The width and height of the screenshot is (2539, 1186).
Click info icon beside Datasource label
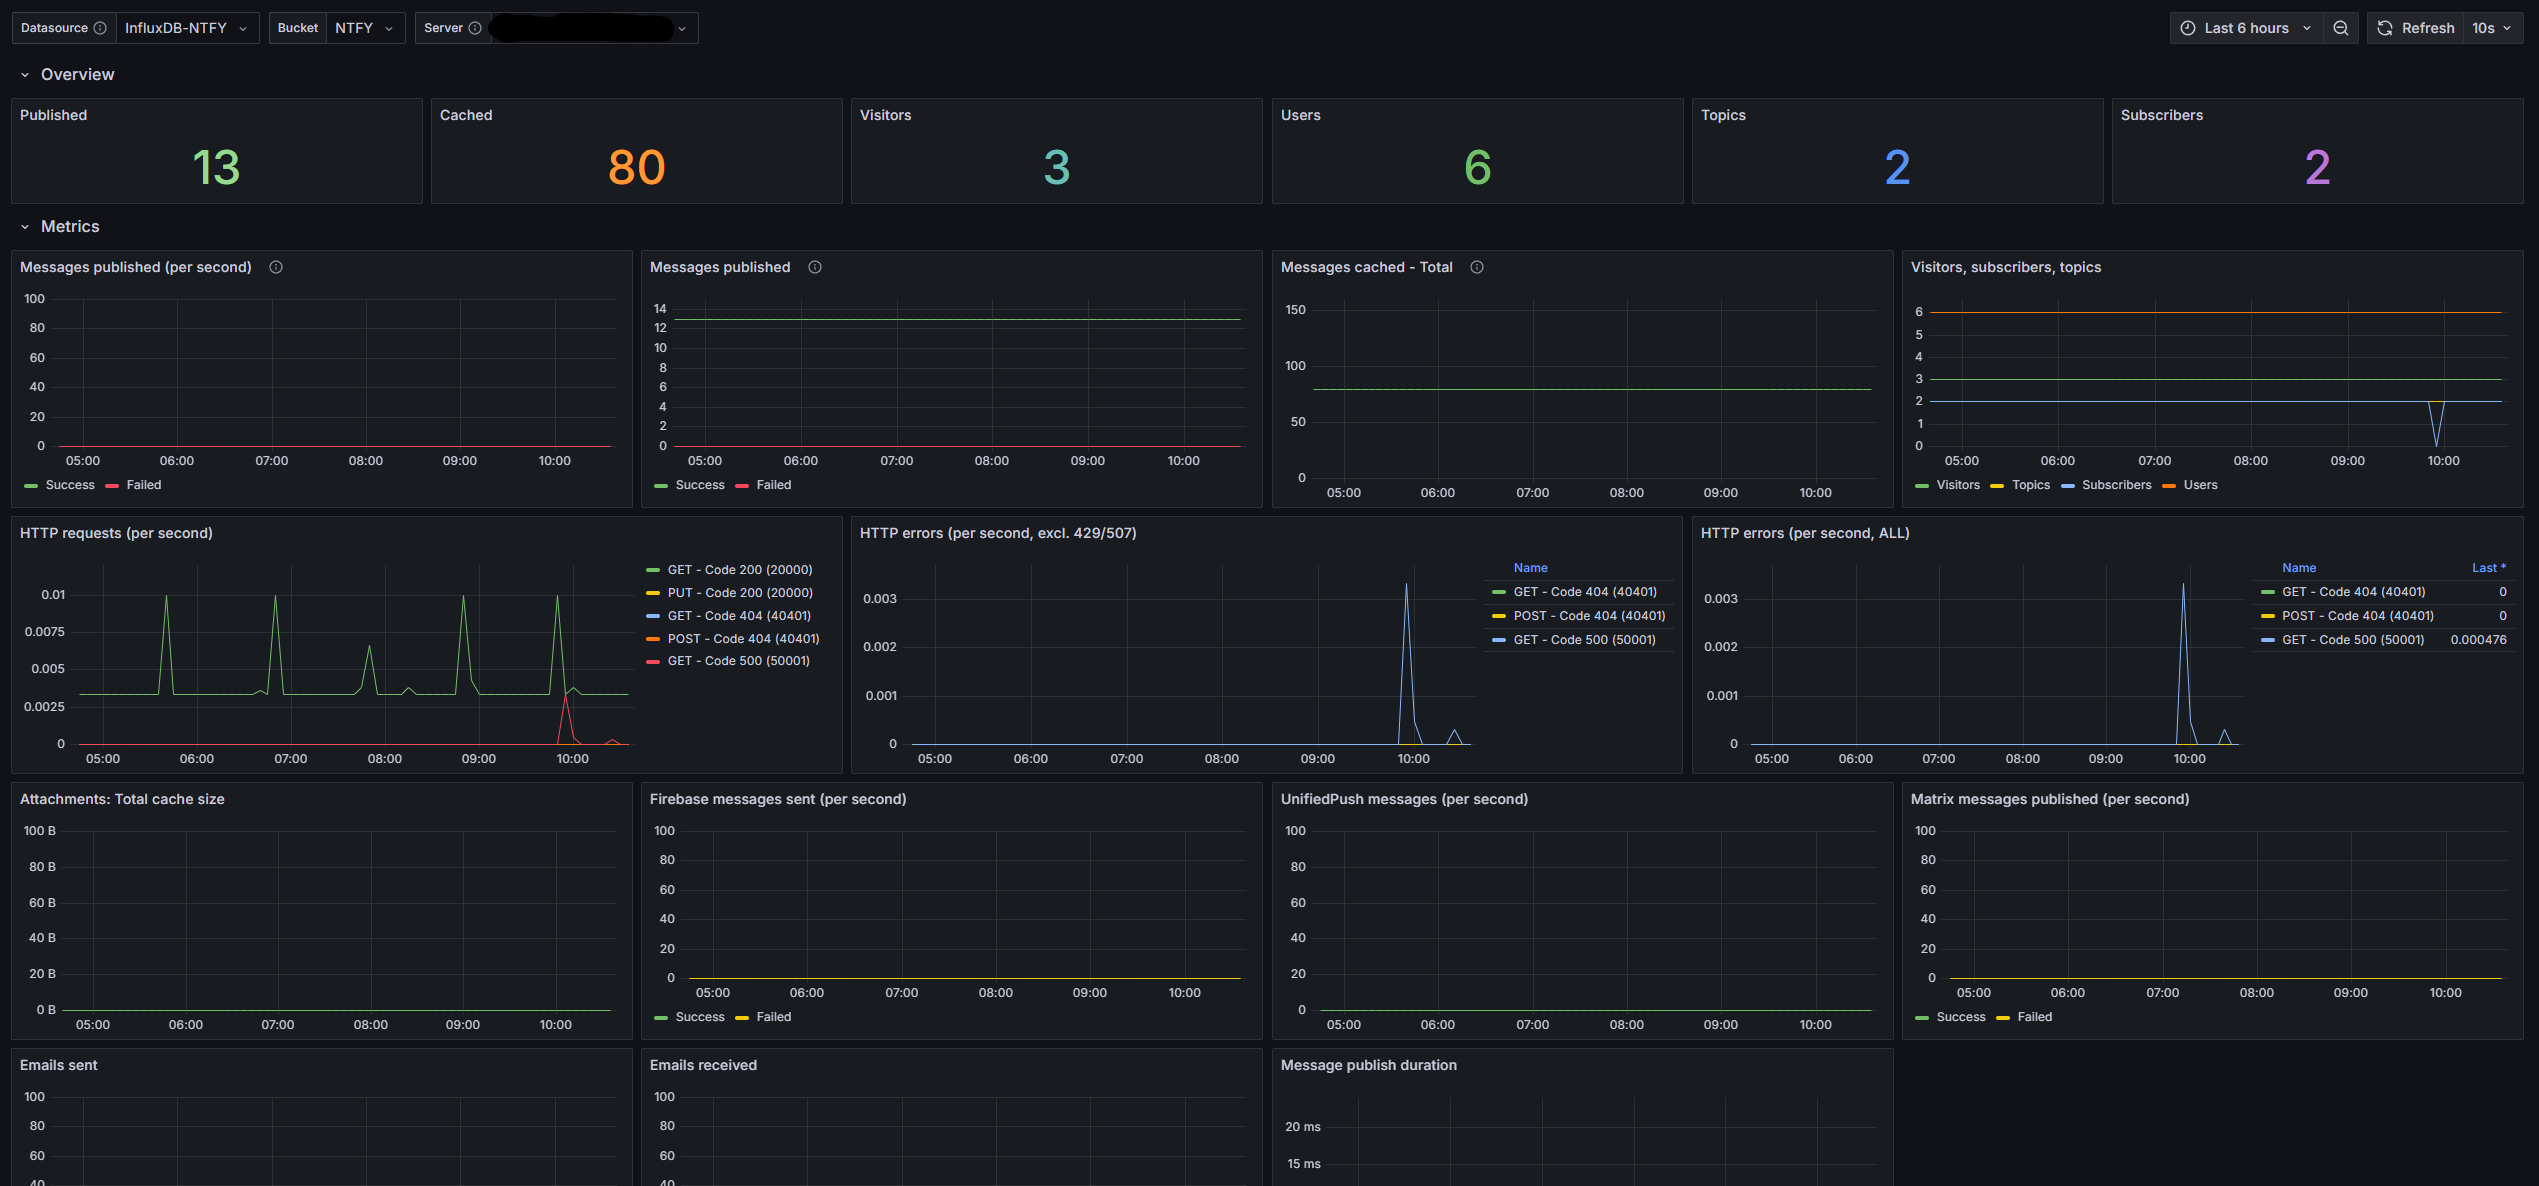click(100, 28)
